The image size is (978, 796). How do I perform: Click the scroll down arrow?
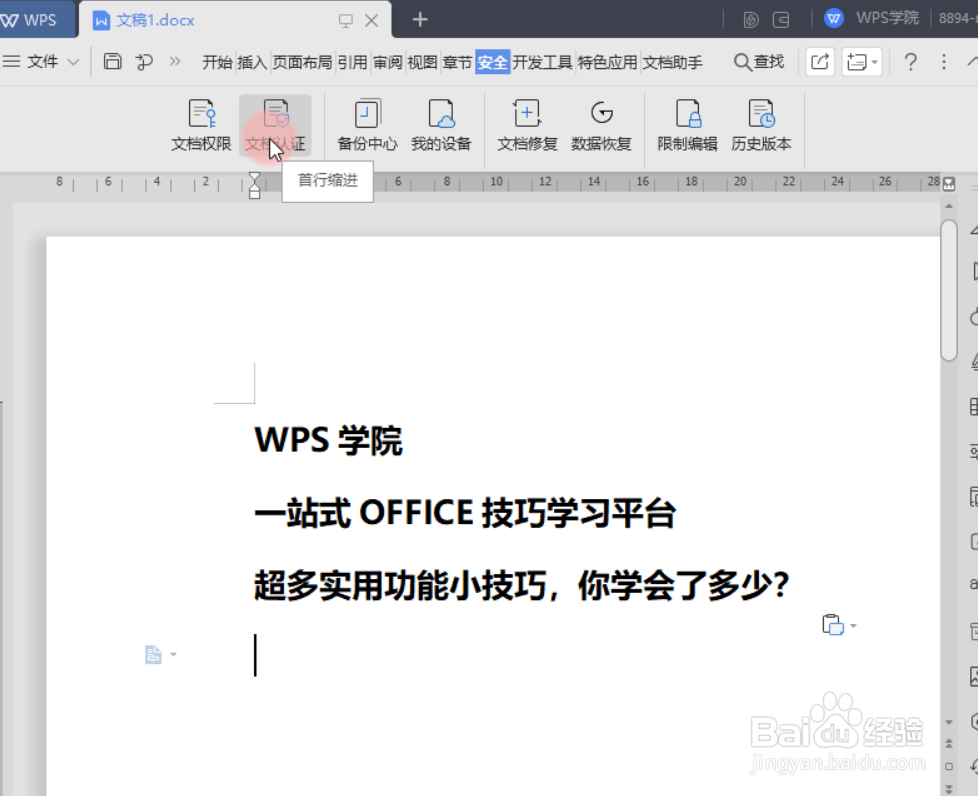coord(949,722)
